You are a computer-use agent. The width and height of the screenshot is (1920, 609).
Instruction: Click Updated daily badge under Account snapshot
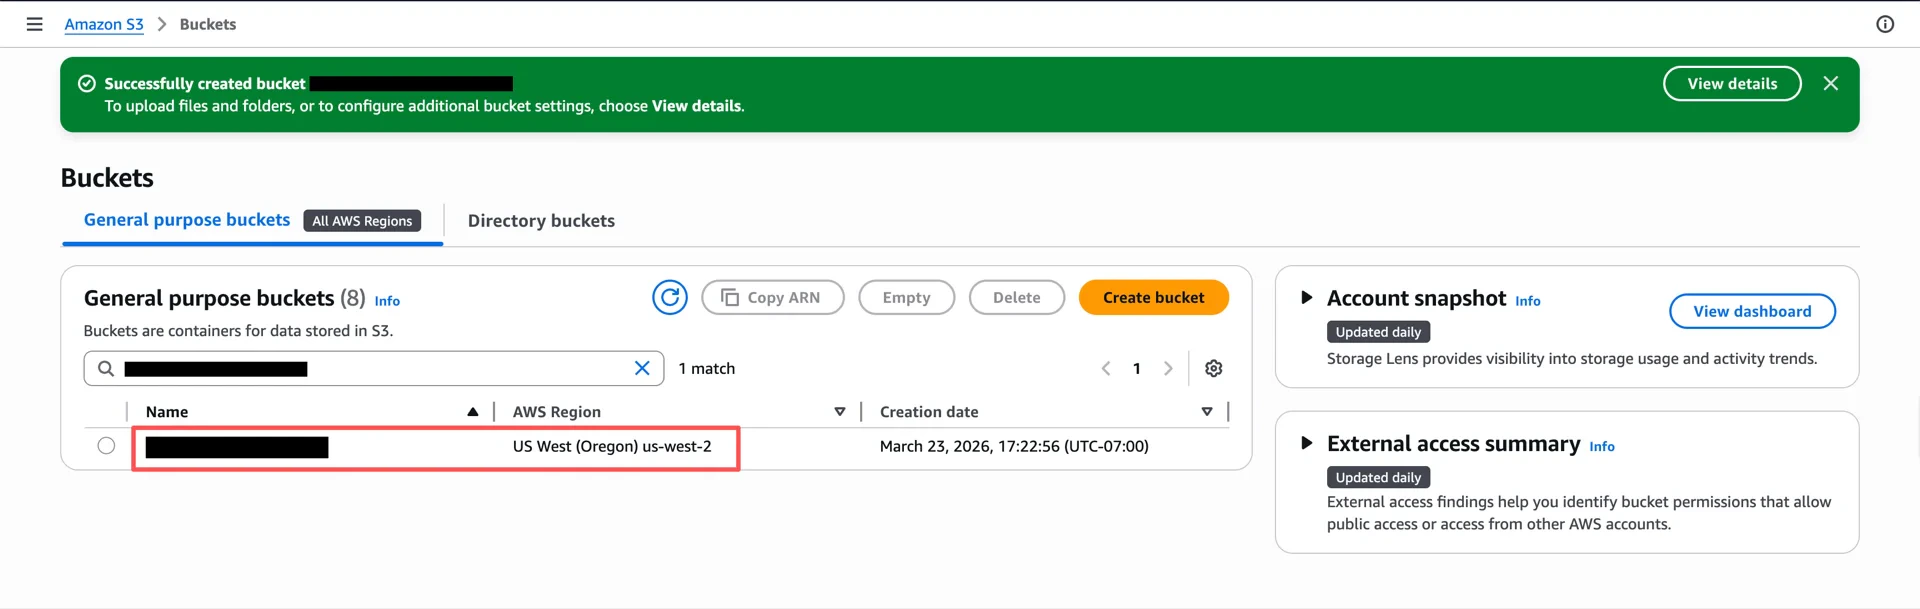[x=1378, y=332]
